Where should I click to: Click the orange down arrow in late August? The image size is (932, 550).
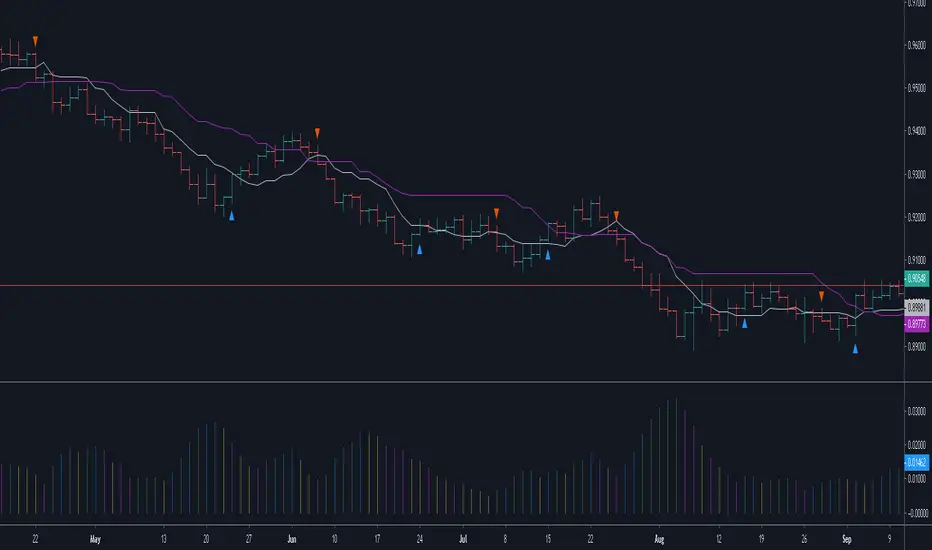822,296
